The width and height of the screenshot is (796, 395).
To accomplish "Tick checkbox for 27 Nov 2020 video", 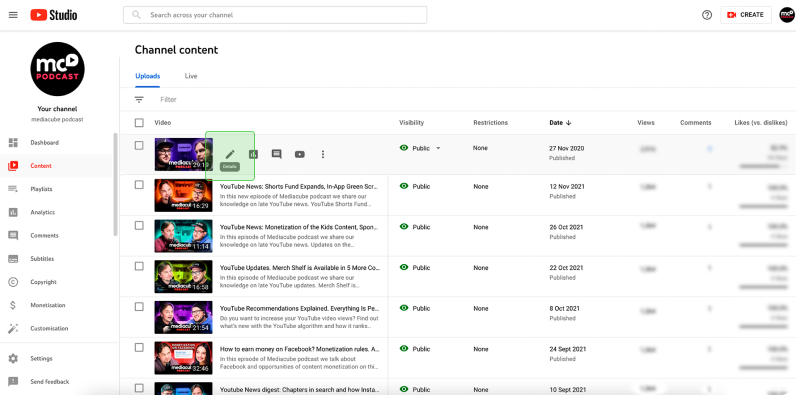I will tap(139, 145).
